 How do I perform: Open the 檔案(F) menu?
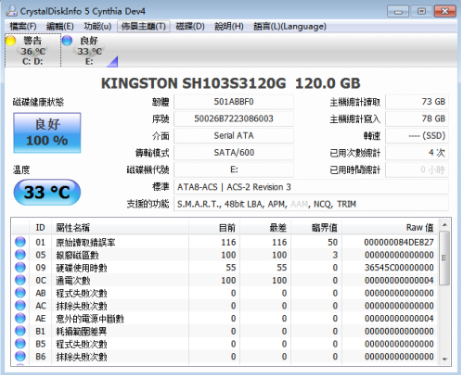pos(23,26)
